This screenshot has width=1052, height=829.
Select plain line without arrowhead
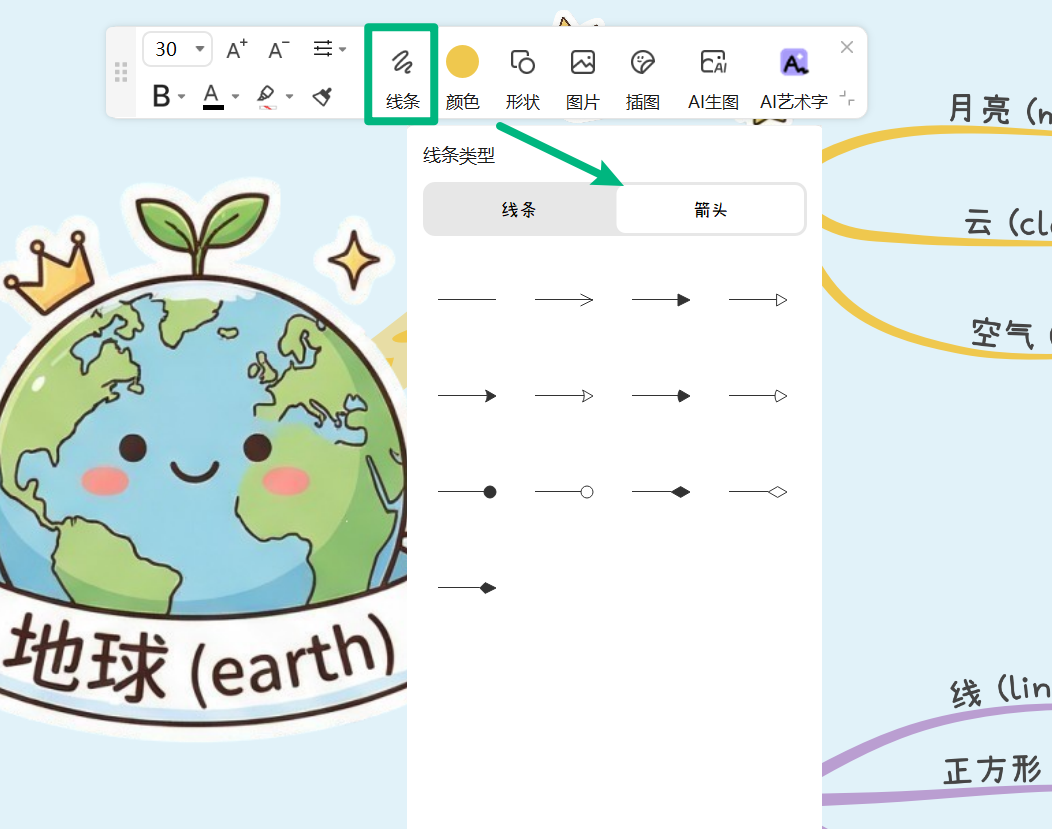[467, 300]
